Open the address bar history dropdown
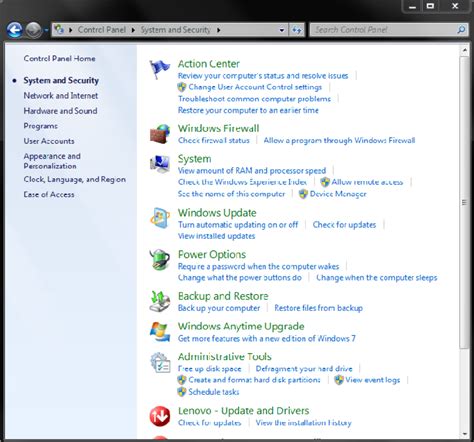The width and height of the screenshot is (474, 442). pos(282,30)
